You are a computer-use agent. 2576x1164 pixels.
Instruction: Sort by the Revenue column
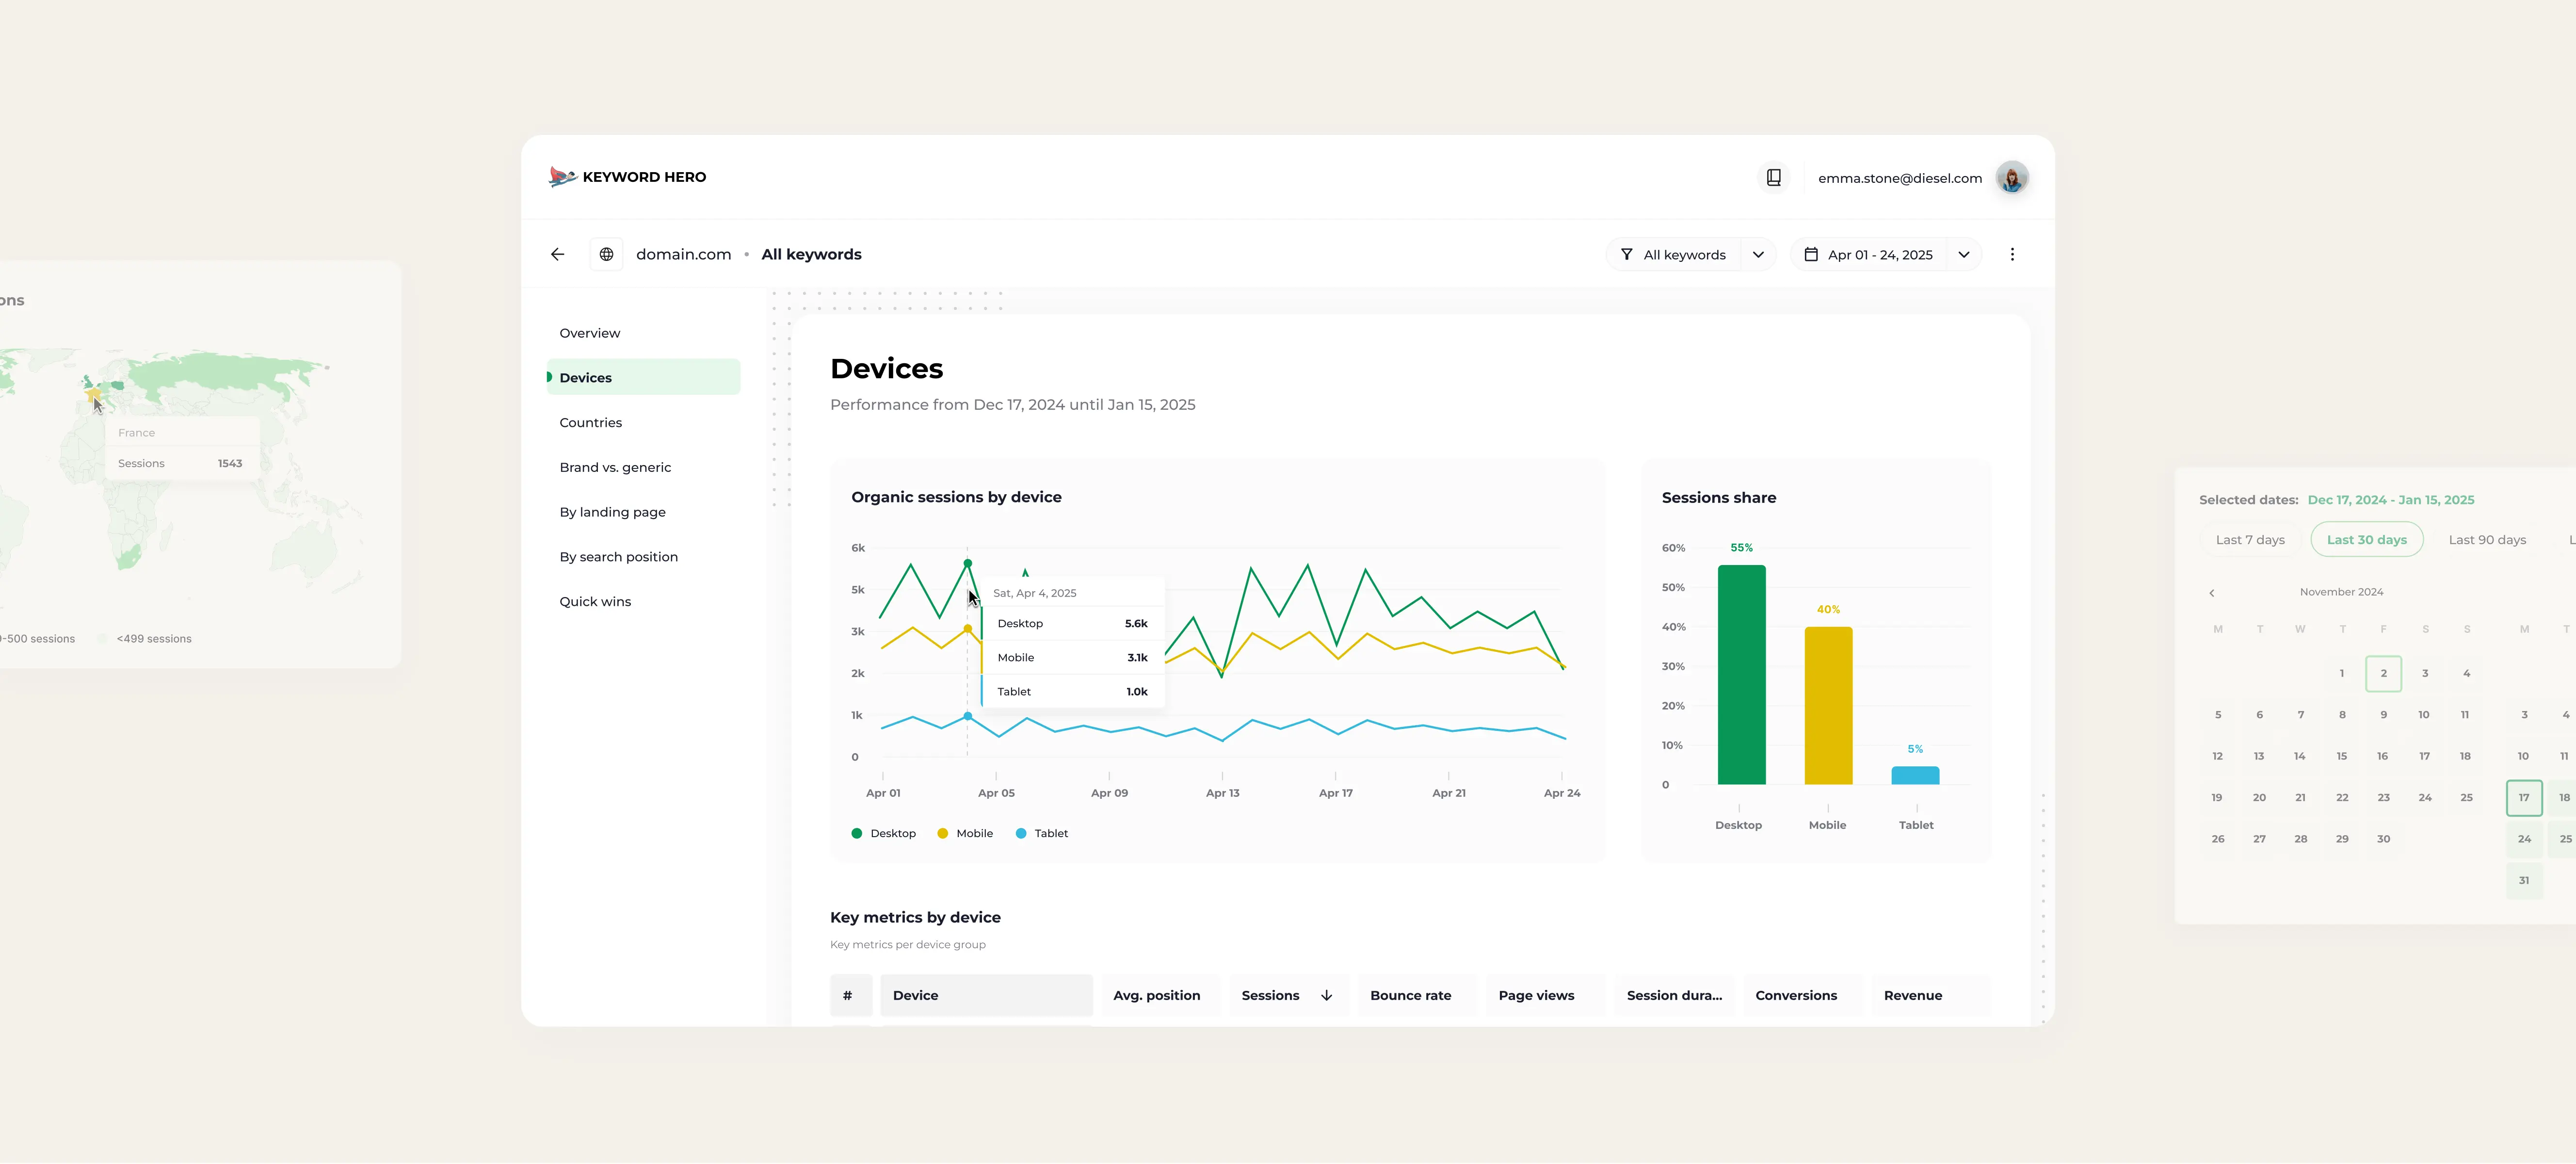(x=1930, y=995)
